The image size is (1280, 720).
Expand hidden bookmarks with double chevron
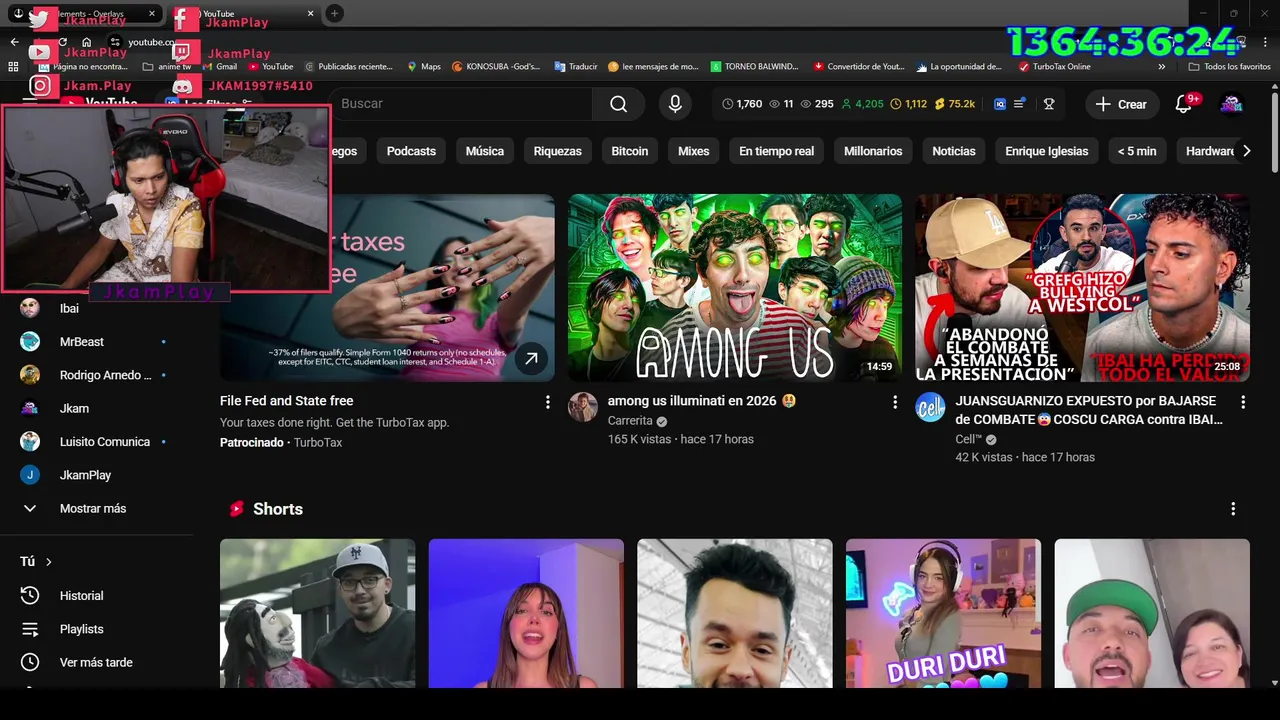point(1162,67)
